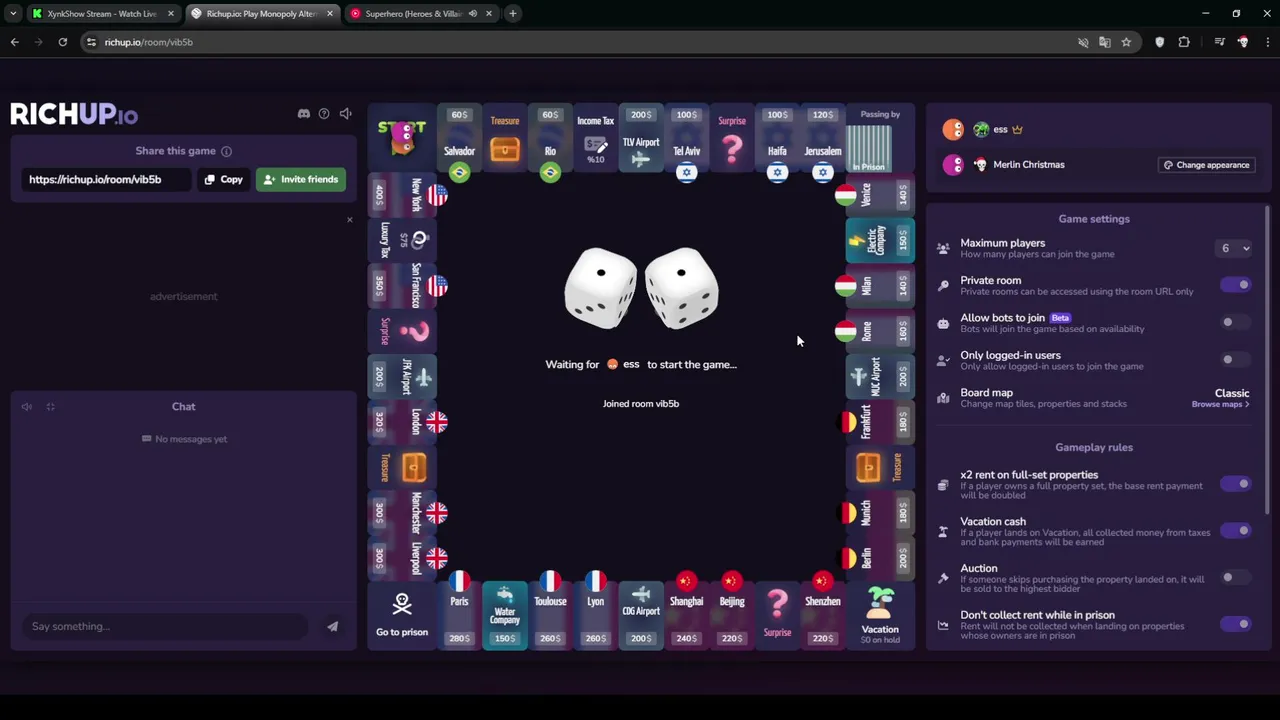Image resolution: width=1280 pixels, height=720 pixels.
Task: Click the right dice
Action: click(682, 288)
